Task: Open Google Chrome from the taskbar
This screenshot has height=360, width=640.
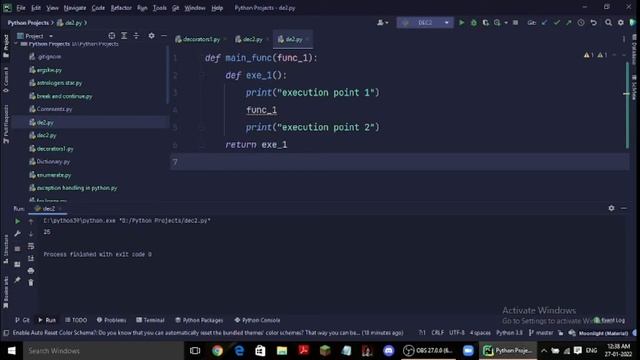Action: 217,351
